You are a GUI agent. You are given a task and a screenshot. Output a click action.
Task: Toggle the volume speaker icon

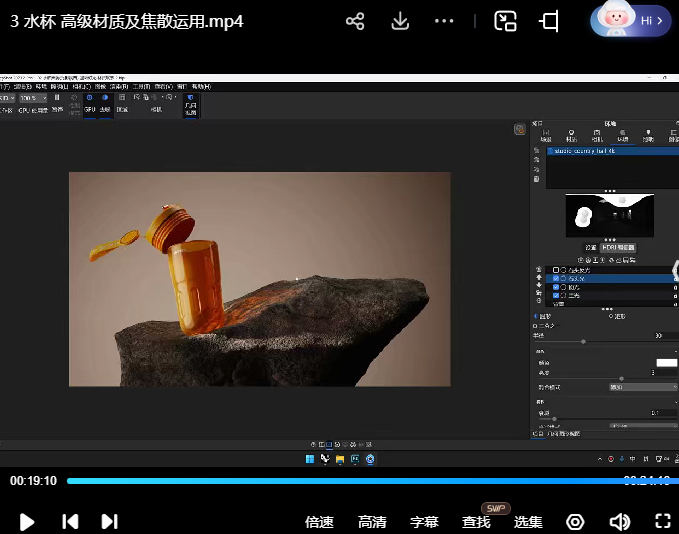[620, 521]
